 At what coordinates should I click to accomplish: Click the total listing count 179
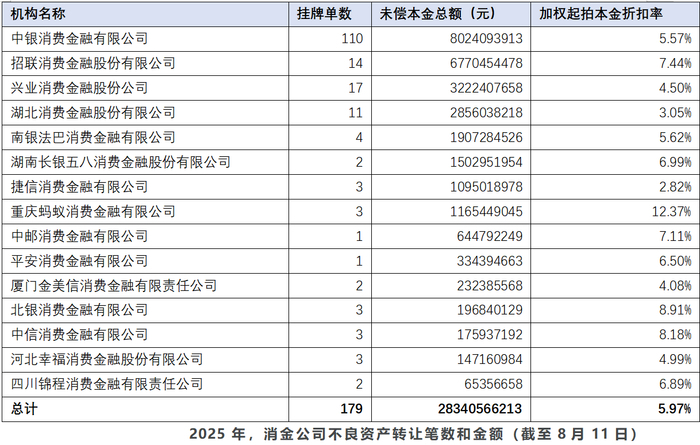(x=352, y=409)
